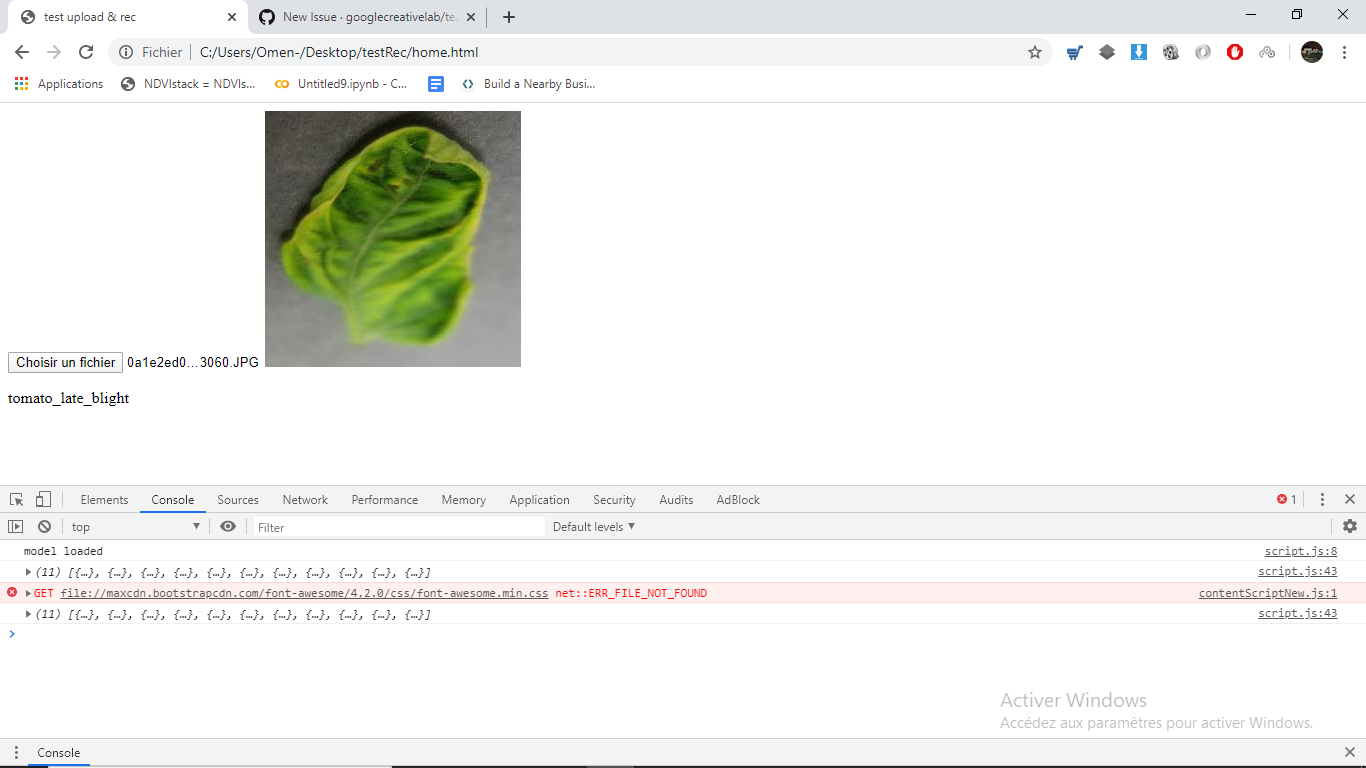Click the Inspect element cursor icon
This screenshot has height=768, width=1366.
pos(16,498)
